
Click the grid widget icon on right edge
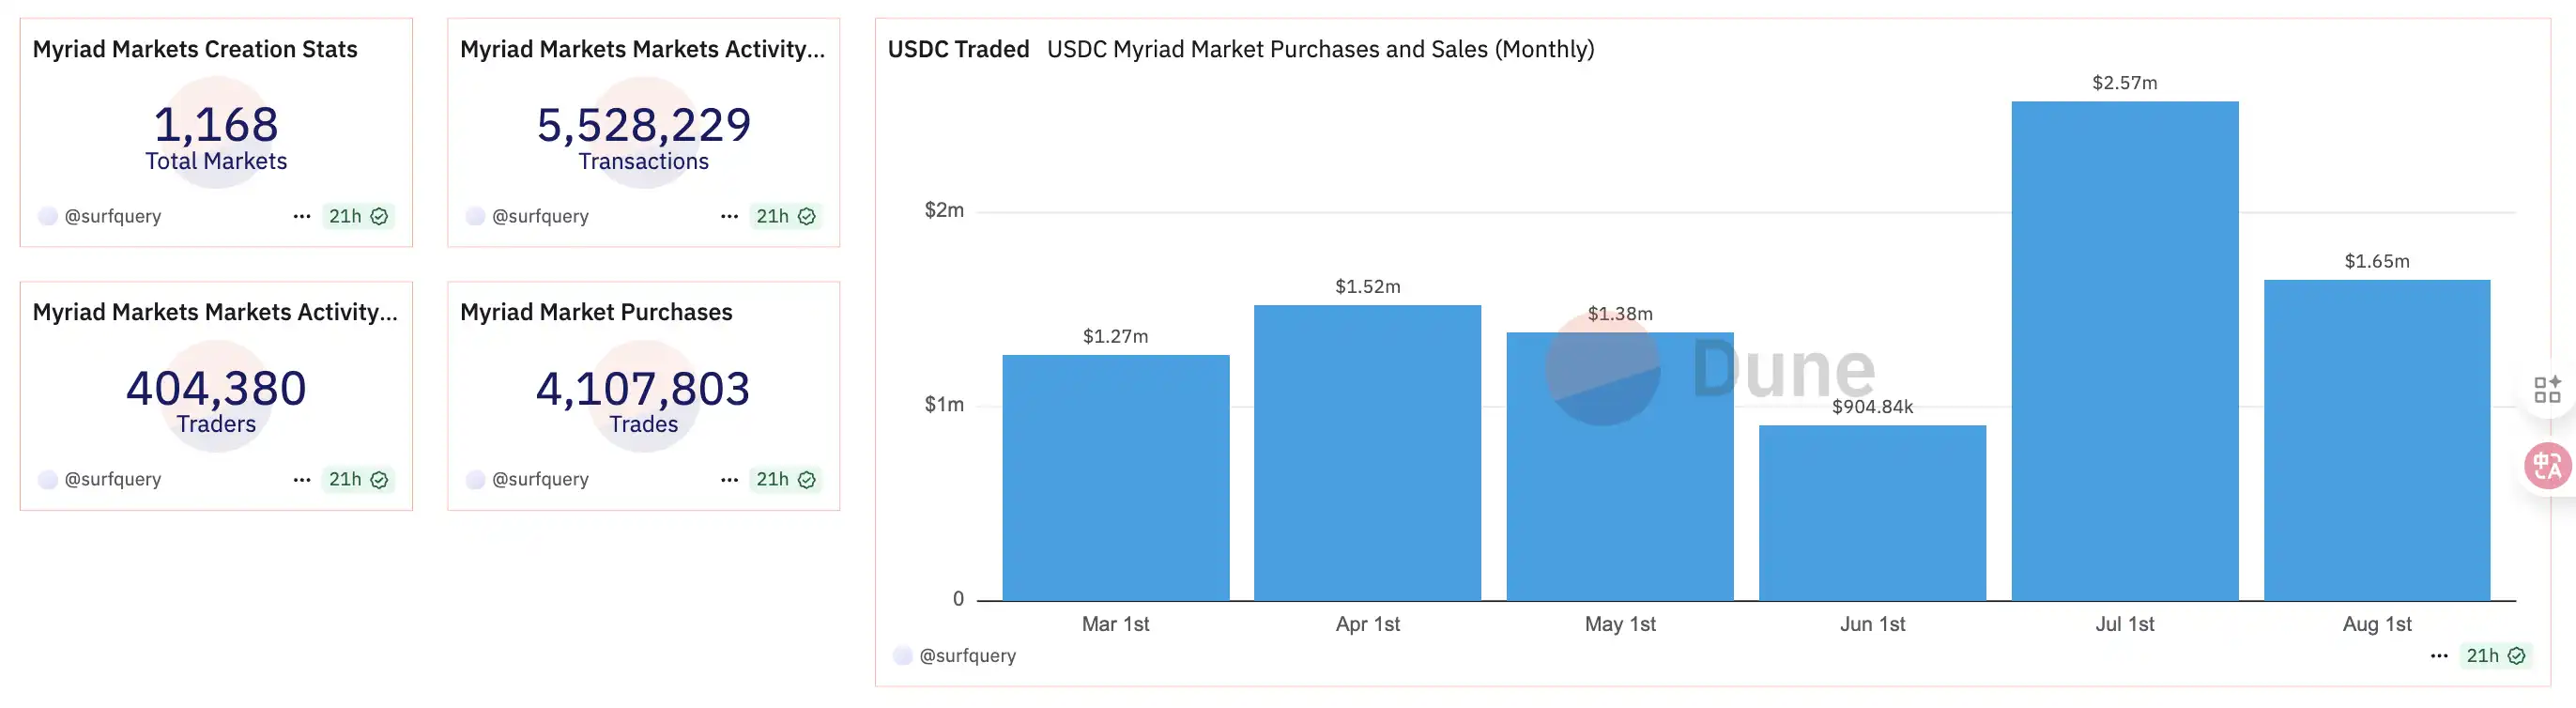click(x=2546, y=389)
